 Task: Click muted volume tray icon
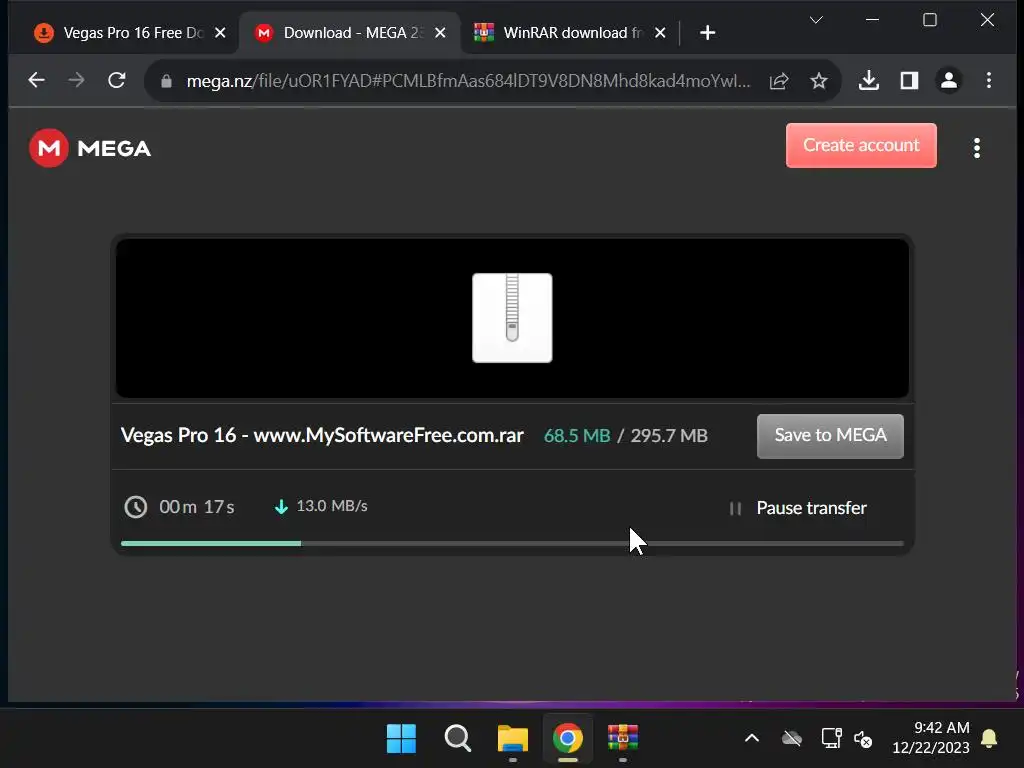863,739
